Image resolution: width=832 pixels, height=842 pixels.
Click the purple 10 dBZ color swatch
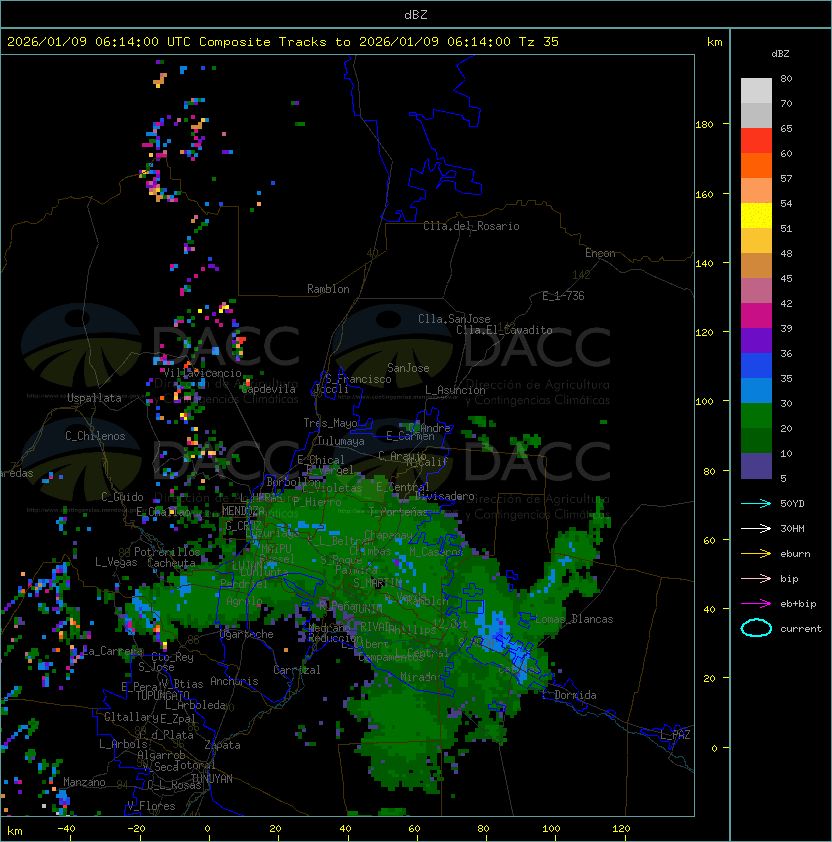[x=756, y=466]
